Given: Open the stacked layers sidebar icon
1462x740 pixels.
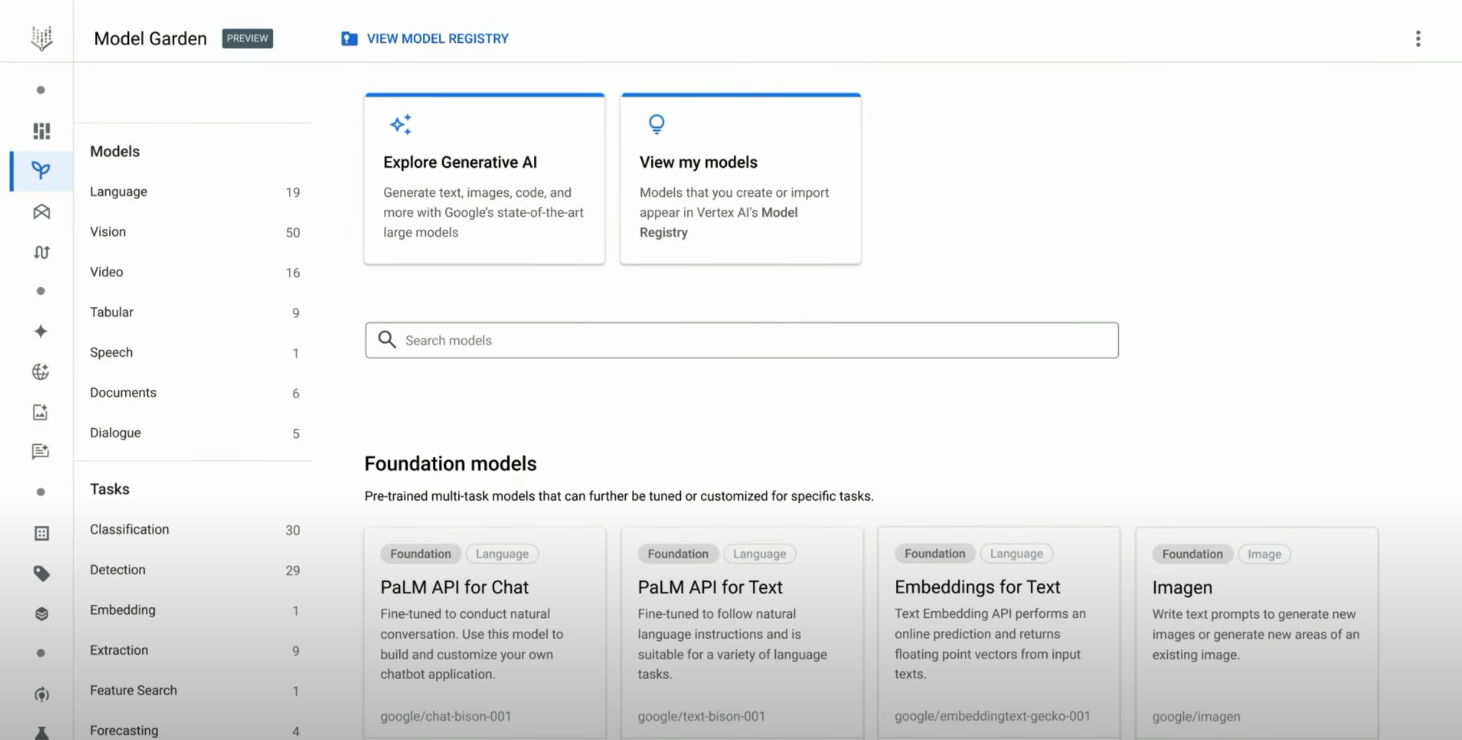Looking at the screenshot, I should [41, 614].
